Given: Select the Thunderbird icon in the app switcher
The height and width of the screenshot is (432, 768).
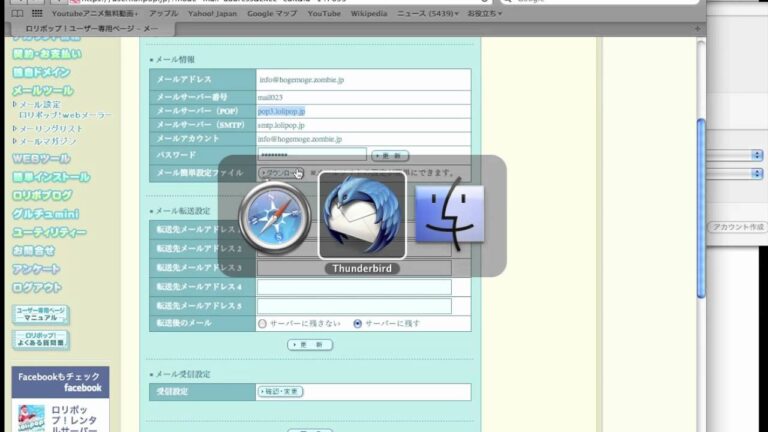Looking at the screenshot, I should pyautogui.click(x=362, y=216).
